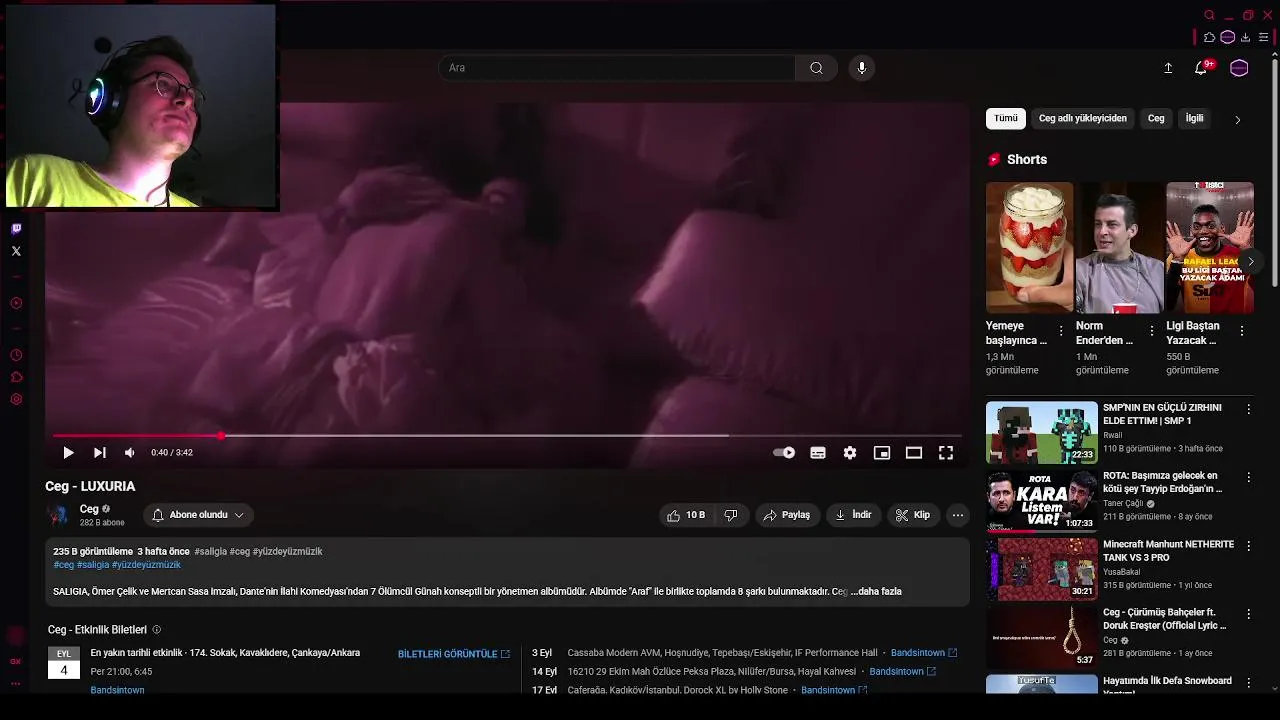Open options for SMP'NIN EN GÜÇLÜ ZIRHINI video
Viewport: 1280px width, 720px height.
pyautogui.click(x=1248, y=409)
